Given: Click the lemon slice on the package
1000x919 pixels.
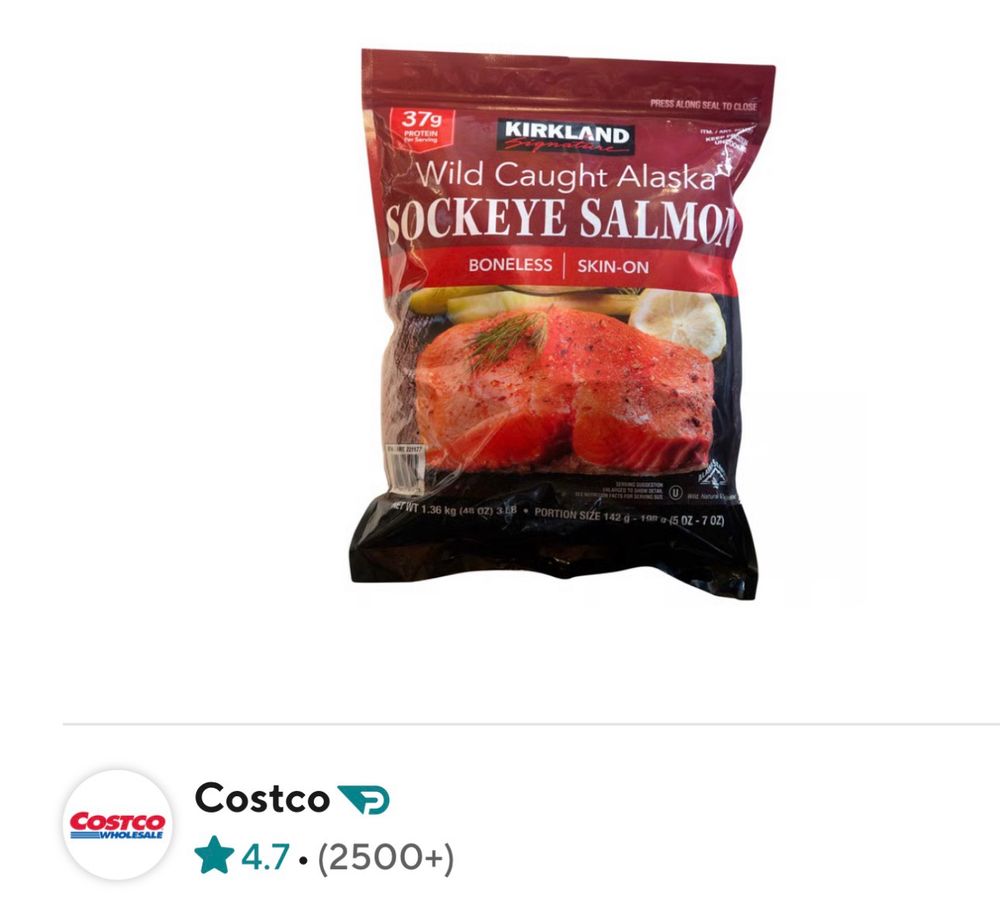Looking at the screenshot, I should [x=680, y=321].
